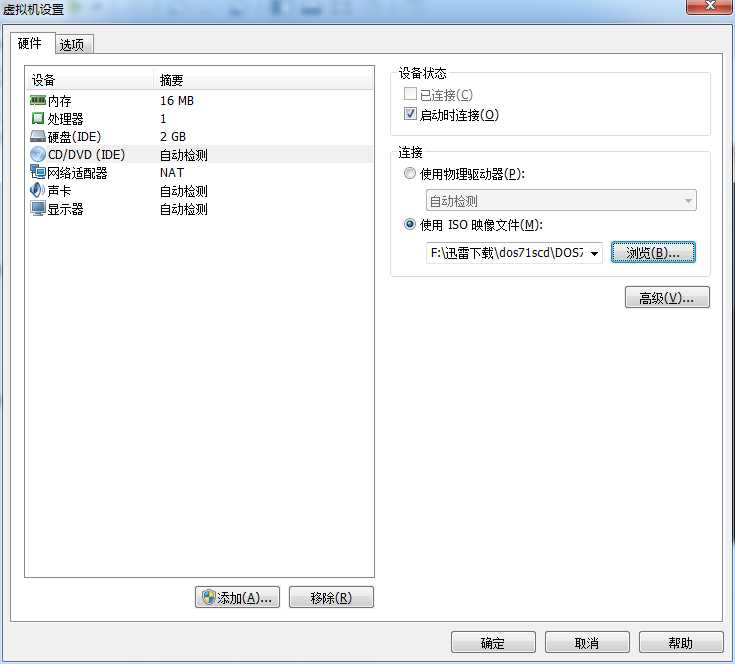
Task: Click the 浏览(B)... button
Action: tap(653, 253)
